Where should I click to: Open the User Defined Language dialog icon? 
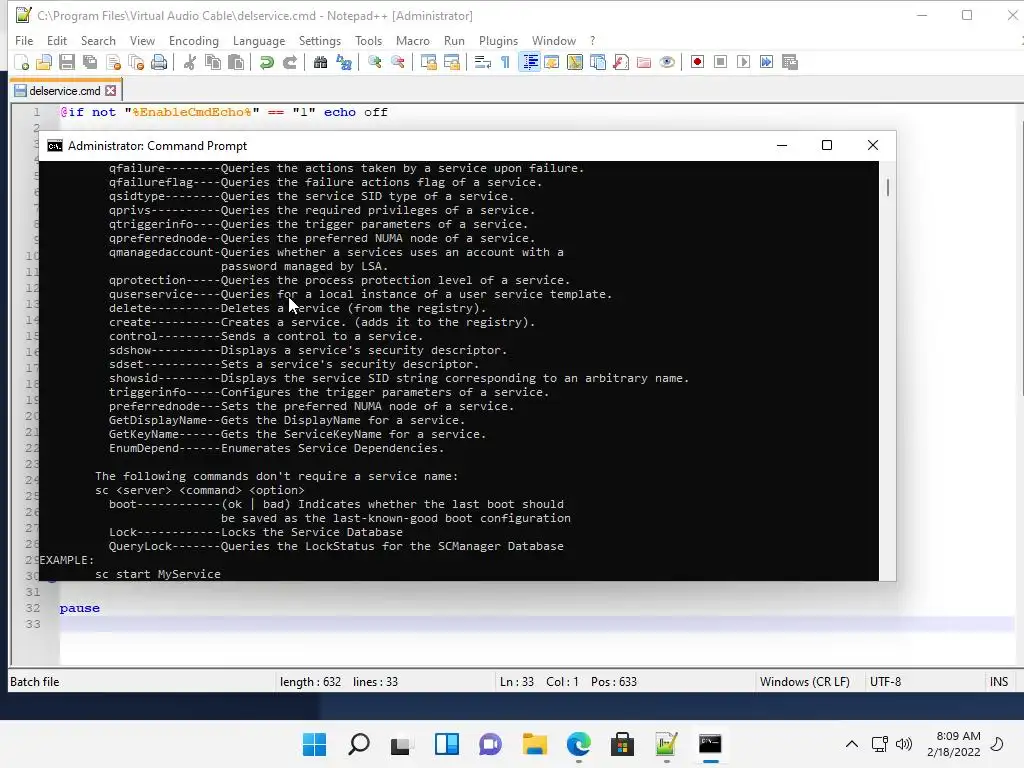(552, 62)
